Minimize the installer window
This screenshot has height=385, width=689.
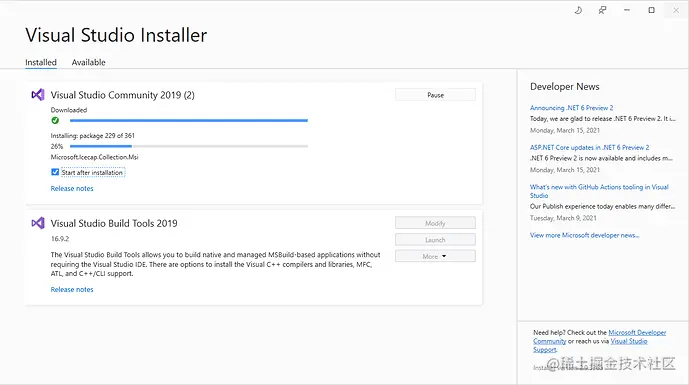[x=627, y=10]
